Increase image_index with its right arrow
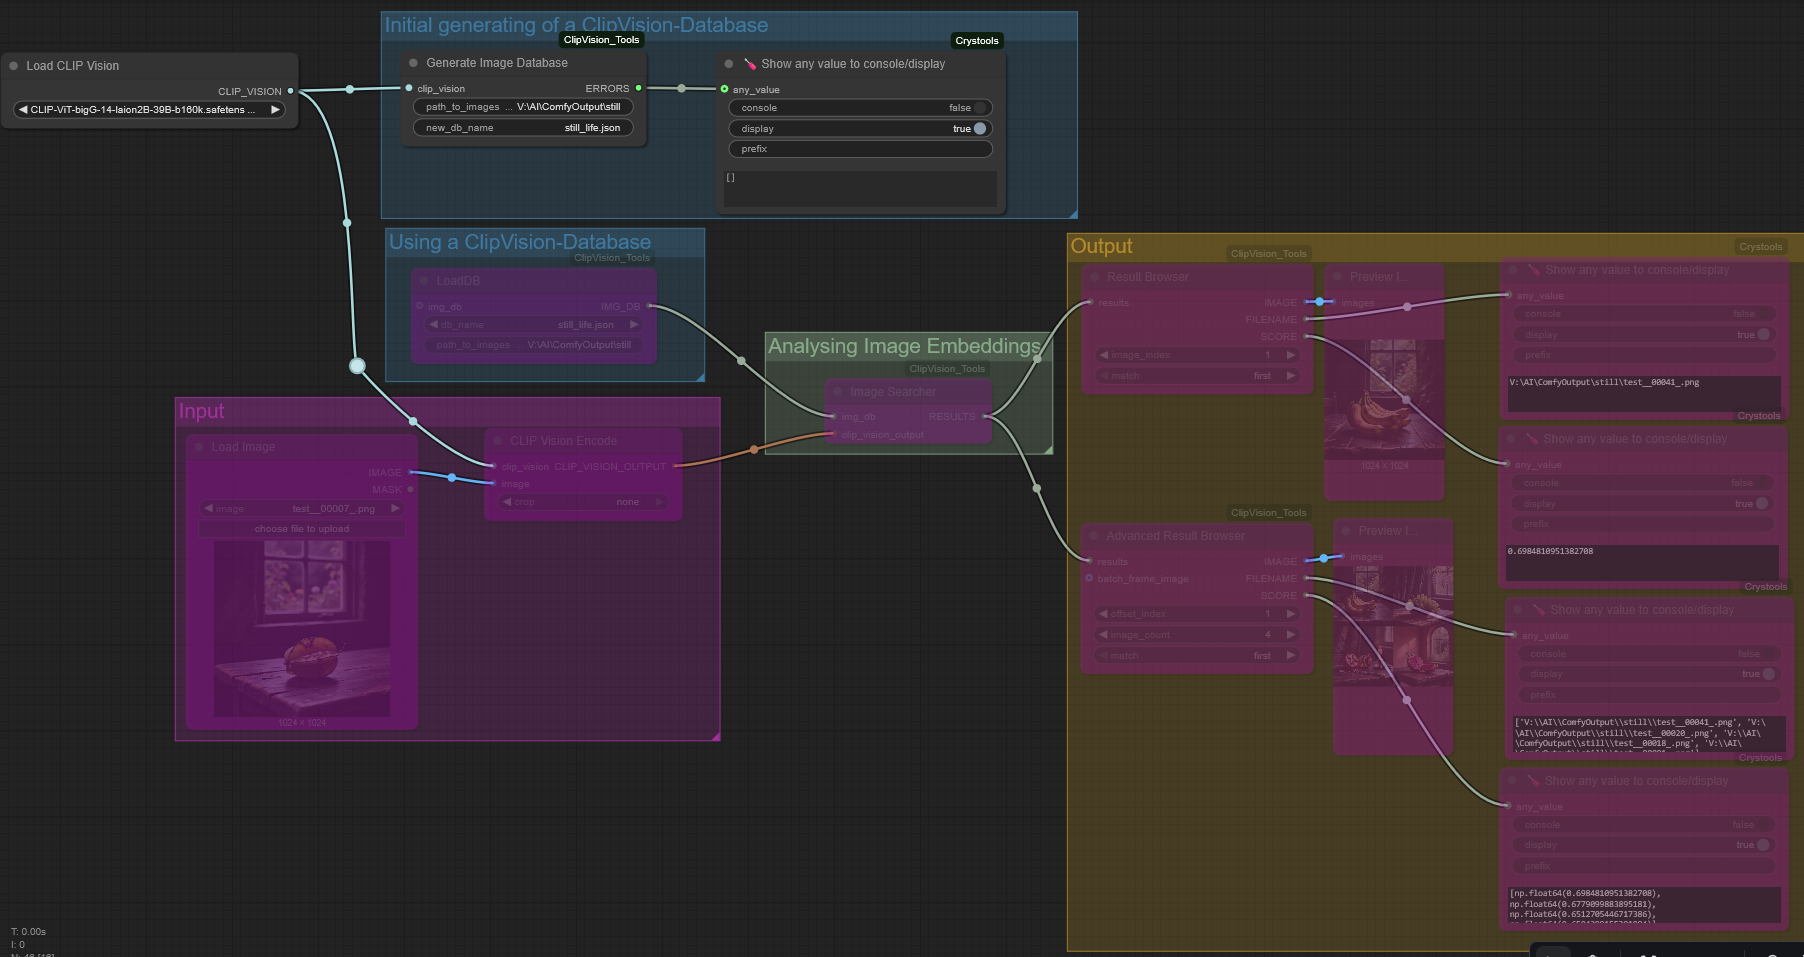The image size is (1804, 957). point(1291,355)
